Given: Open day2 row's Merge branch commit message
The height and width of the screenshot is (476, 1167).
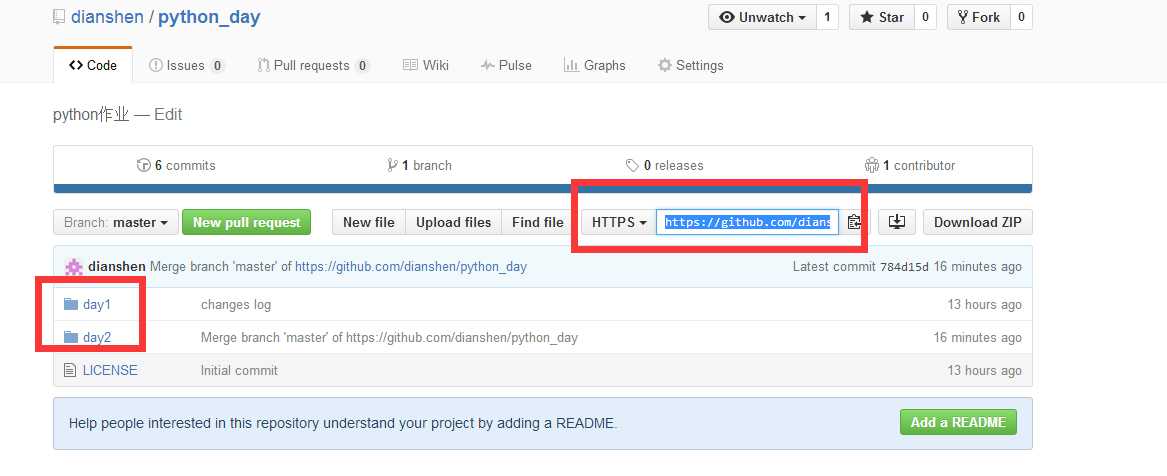Looking at the screenshot, I should tap(389, 338).
